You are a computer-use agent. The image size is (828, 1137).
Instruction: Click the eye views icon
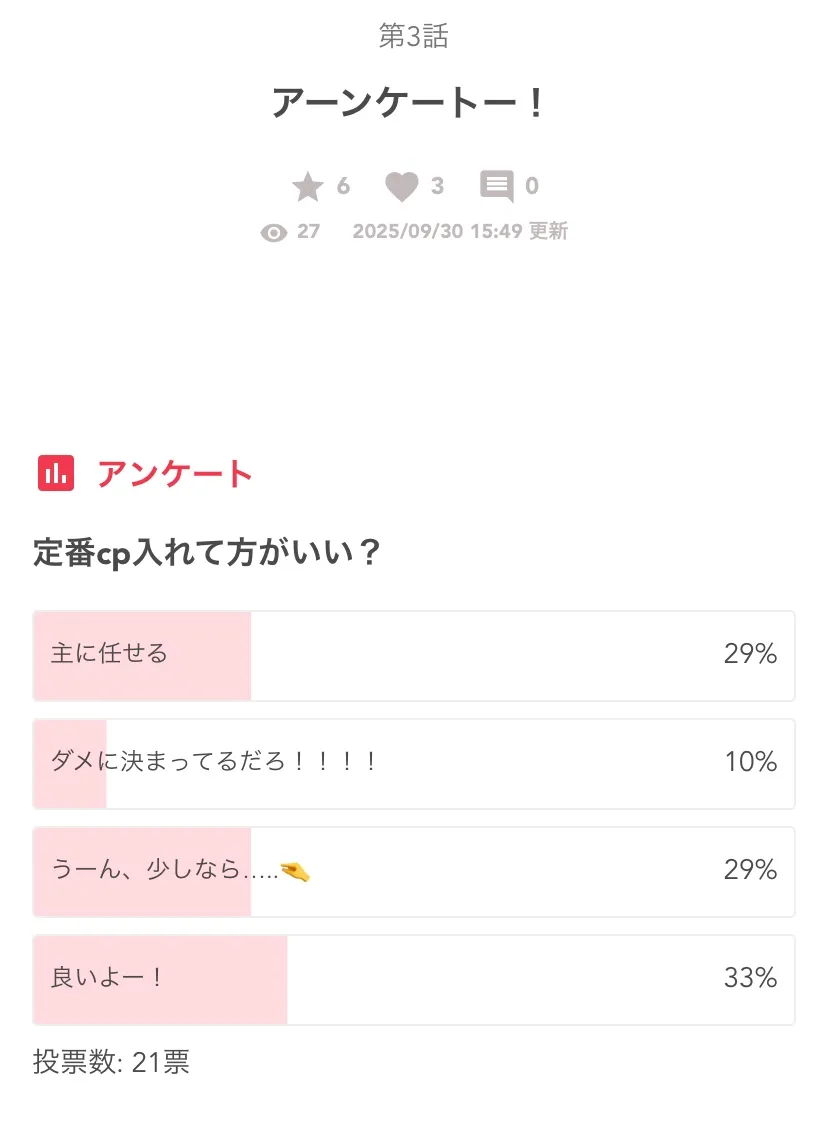[273, 233]
